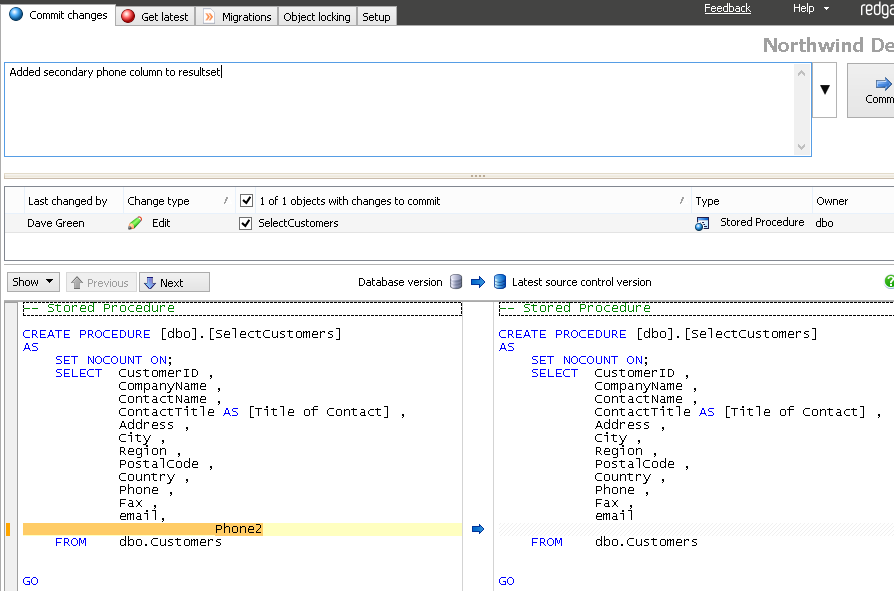The height and width of the screenshot is (591, 894).
Task: Open the Feedback link
Action: coord(727,9)
